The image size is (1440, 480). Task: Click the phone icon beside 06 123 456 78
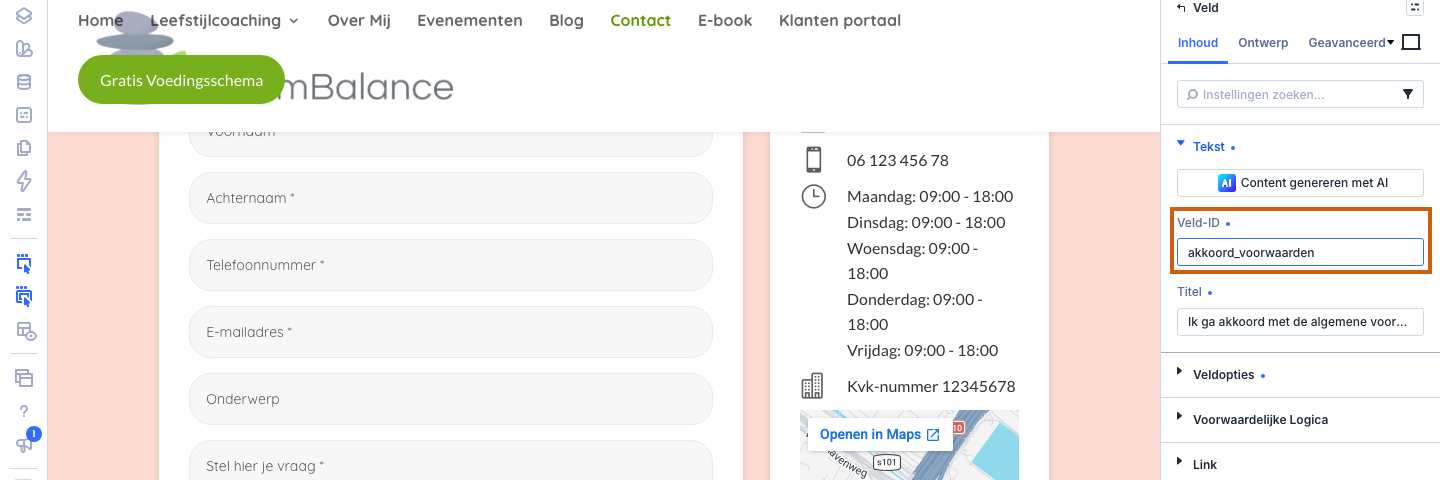coord(813,160)
